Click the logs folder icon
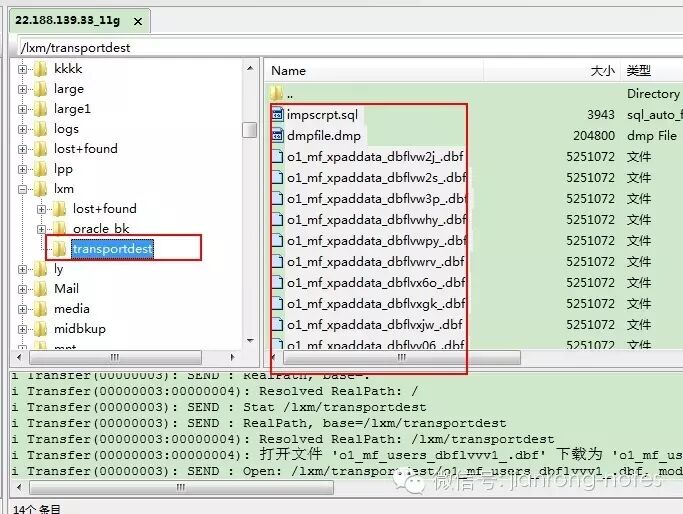The width and height of the screenshot is (683, 514). click(41, 129)
